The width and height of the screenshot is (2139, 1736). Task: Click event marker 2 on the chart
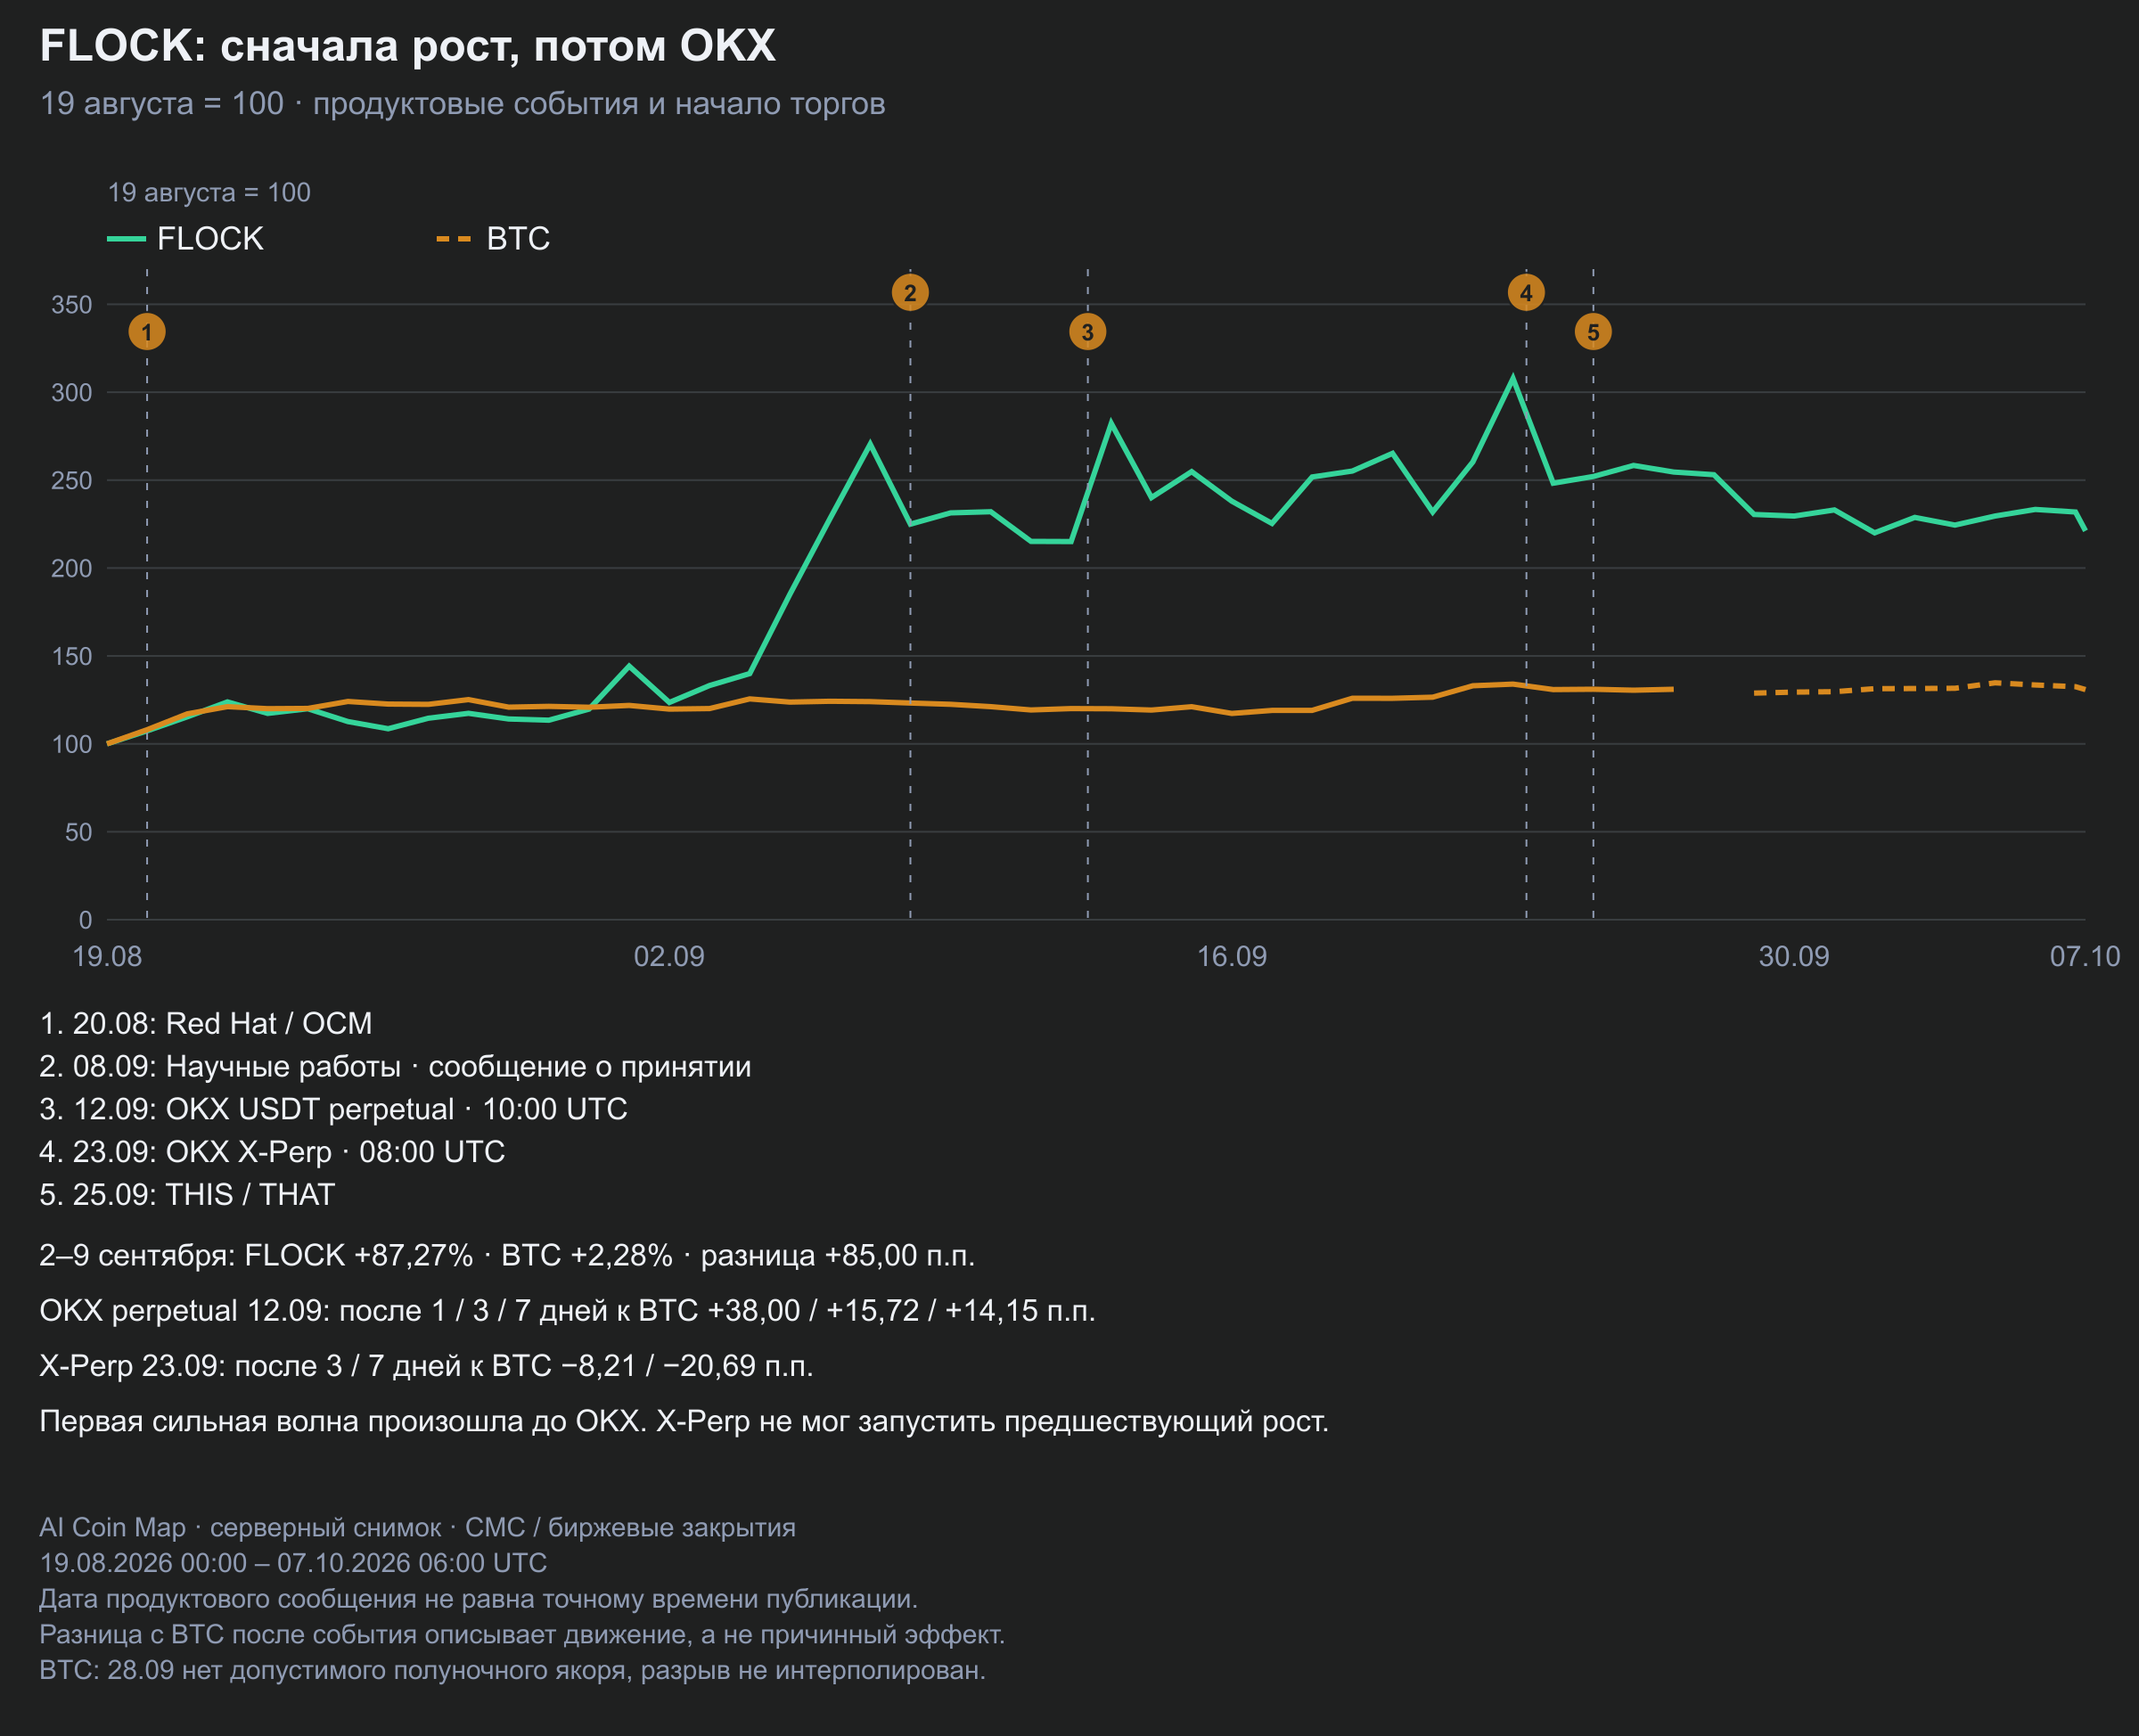tap(910, 292)
